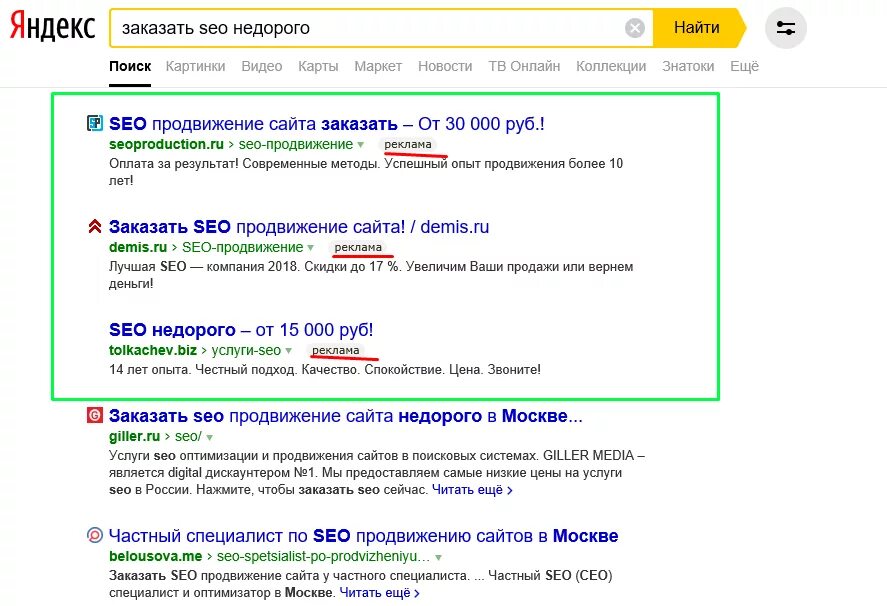The height and width of the screenshot is (606, 887).
Task: Click the seoproduction.ru favicon
Action: 94,123
